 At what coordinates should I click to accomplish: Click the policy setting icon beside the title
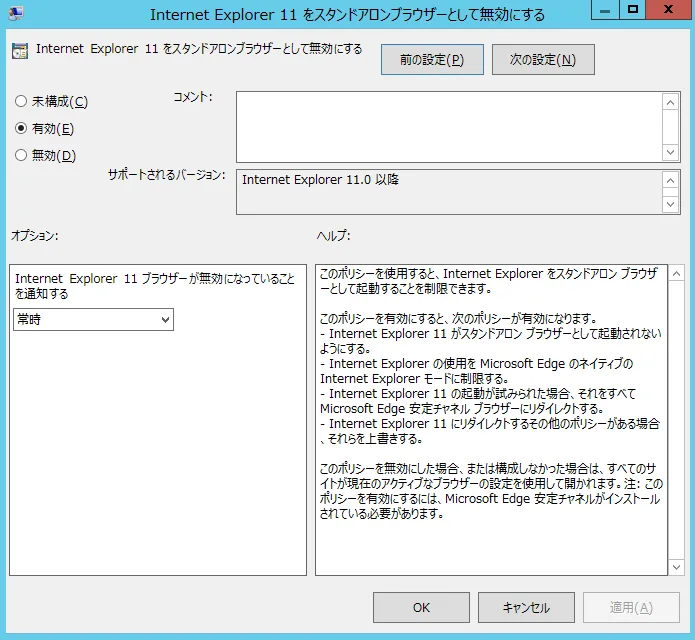[x=19, y=50]
